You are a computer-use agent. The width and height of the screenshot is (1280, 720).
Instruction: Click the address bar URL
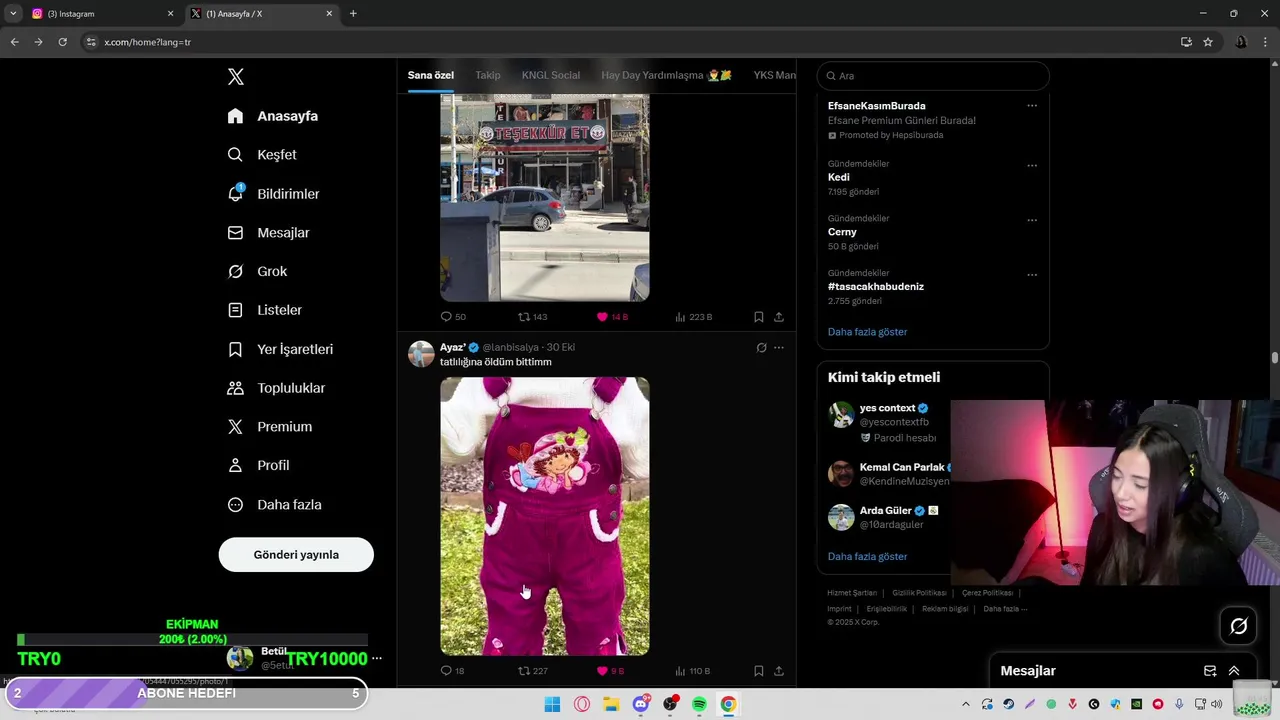148,42
